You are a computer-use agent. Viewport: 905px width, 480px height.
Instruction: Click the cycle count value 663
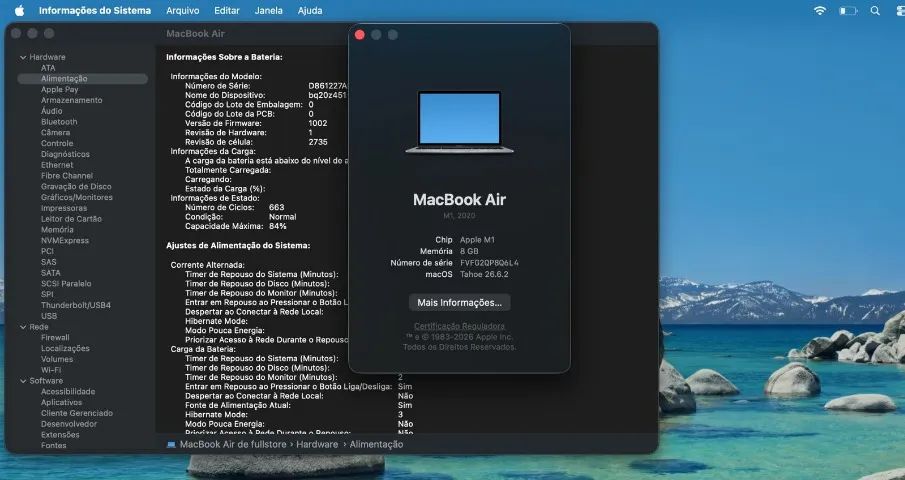tap(276, 207)
